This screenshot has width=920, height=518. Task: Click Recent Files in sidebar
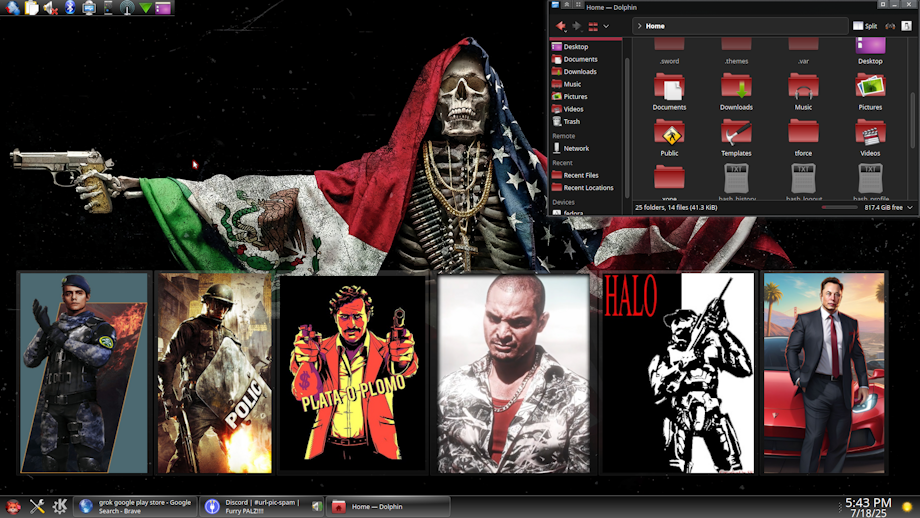pyautogui.click(x=580, y=175)
